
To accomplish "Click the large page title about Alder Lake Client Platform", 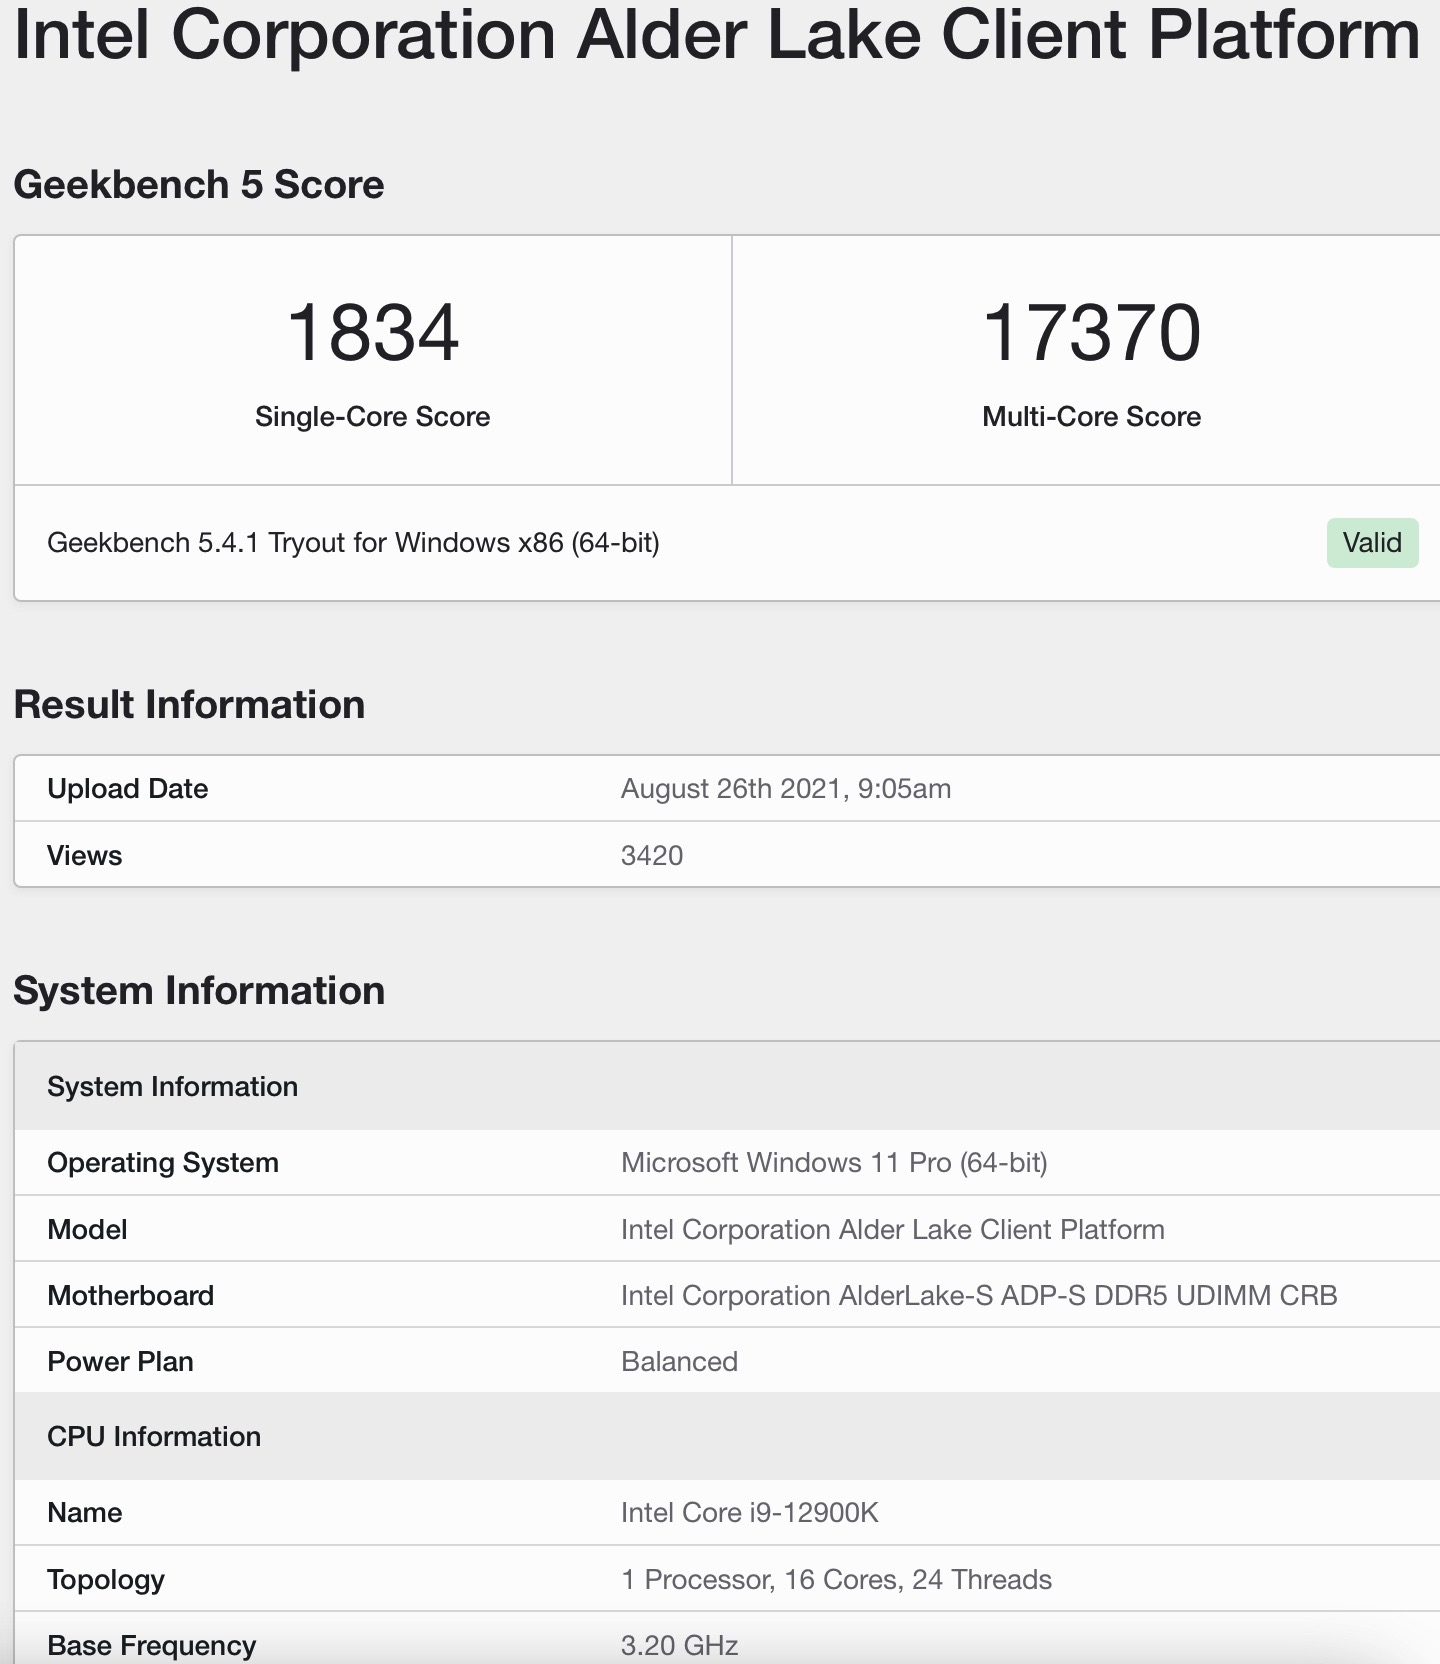I will [717, 35].
